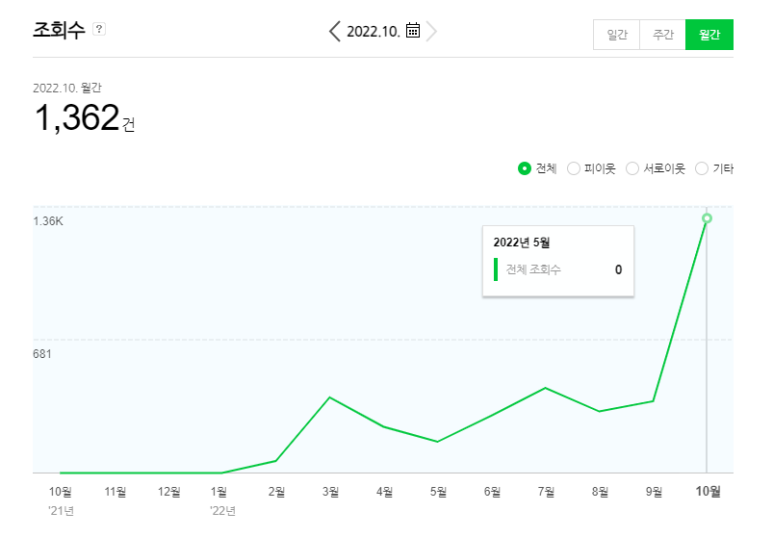This screenshot has width=773, height=537.
Task: Click the 1.36K y-axis label
Action: (x=48, y=221)
